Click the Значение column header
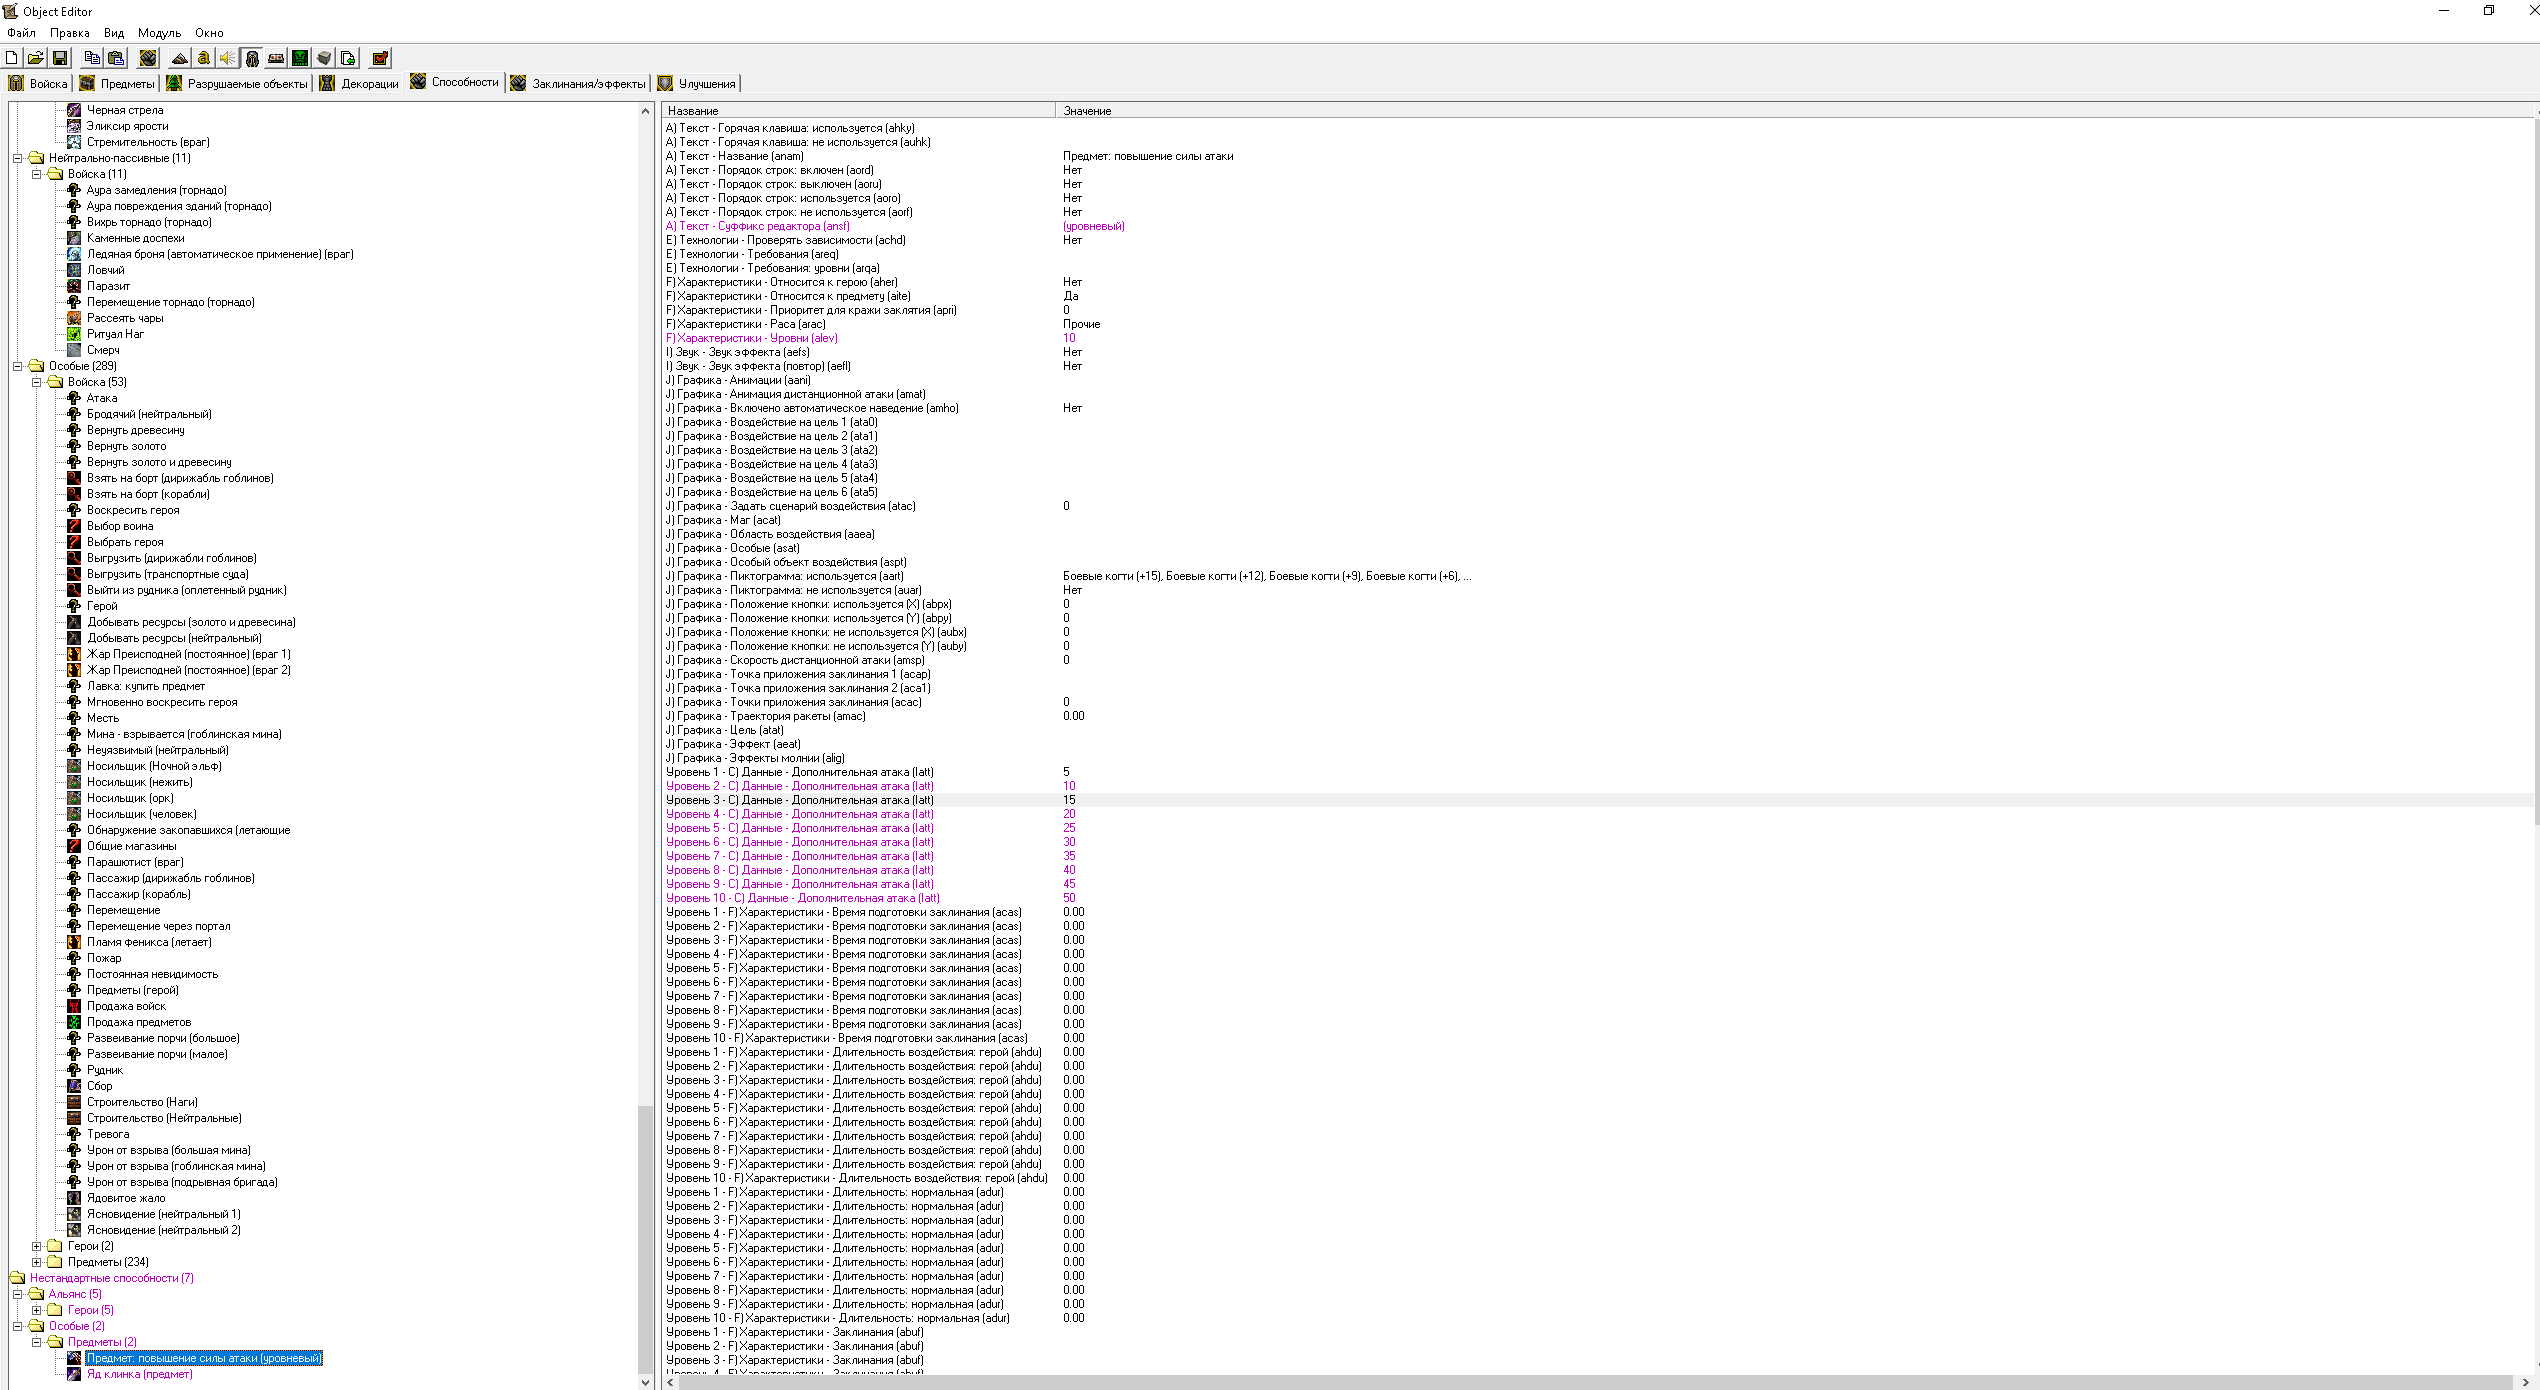This screenshot has width=2540, height=1390. (1087, 111)
